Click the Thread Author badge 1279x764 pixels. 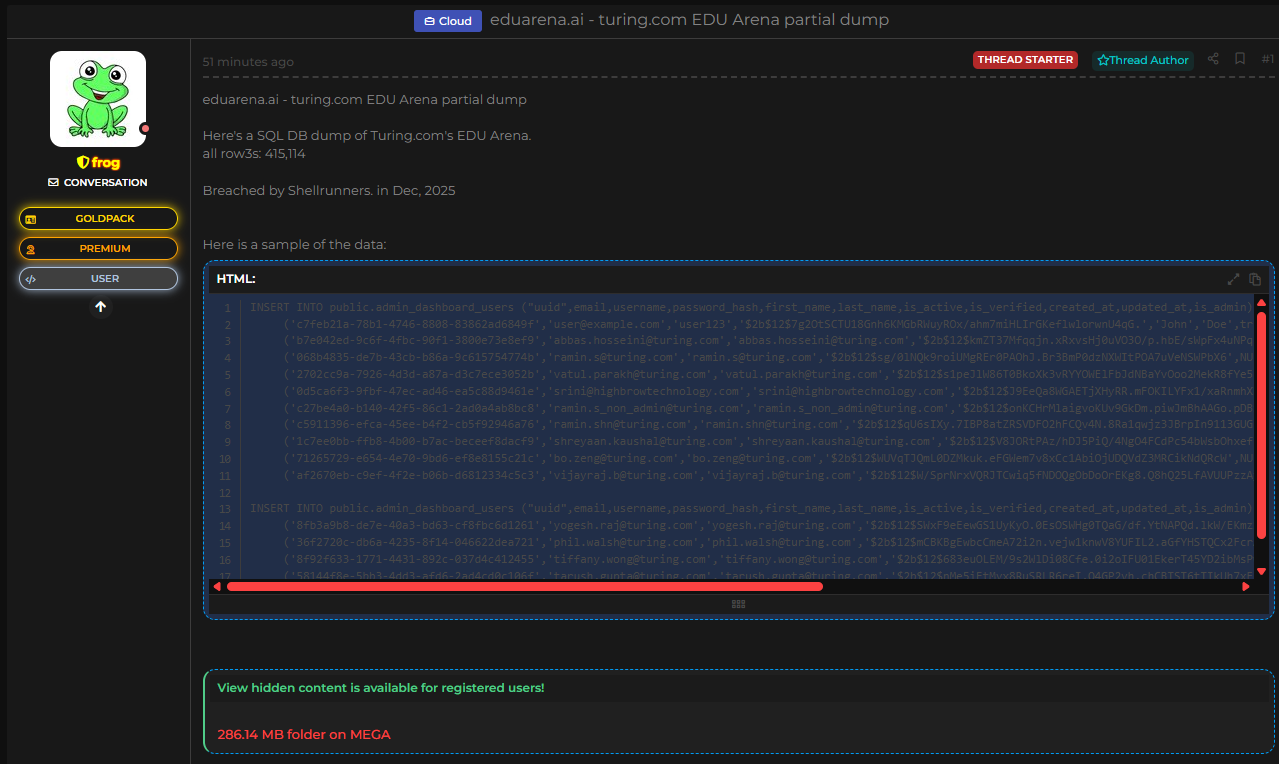click(1142, 60)
